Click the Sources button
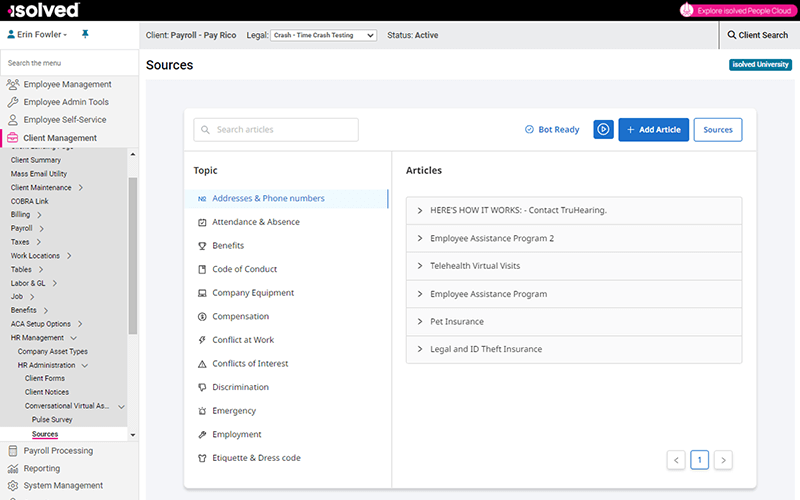This screenshot has height=500, width=800. coord(718,130)
